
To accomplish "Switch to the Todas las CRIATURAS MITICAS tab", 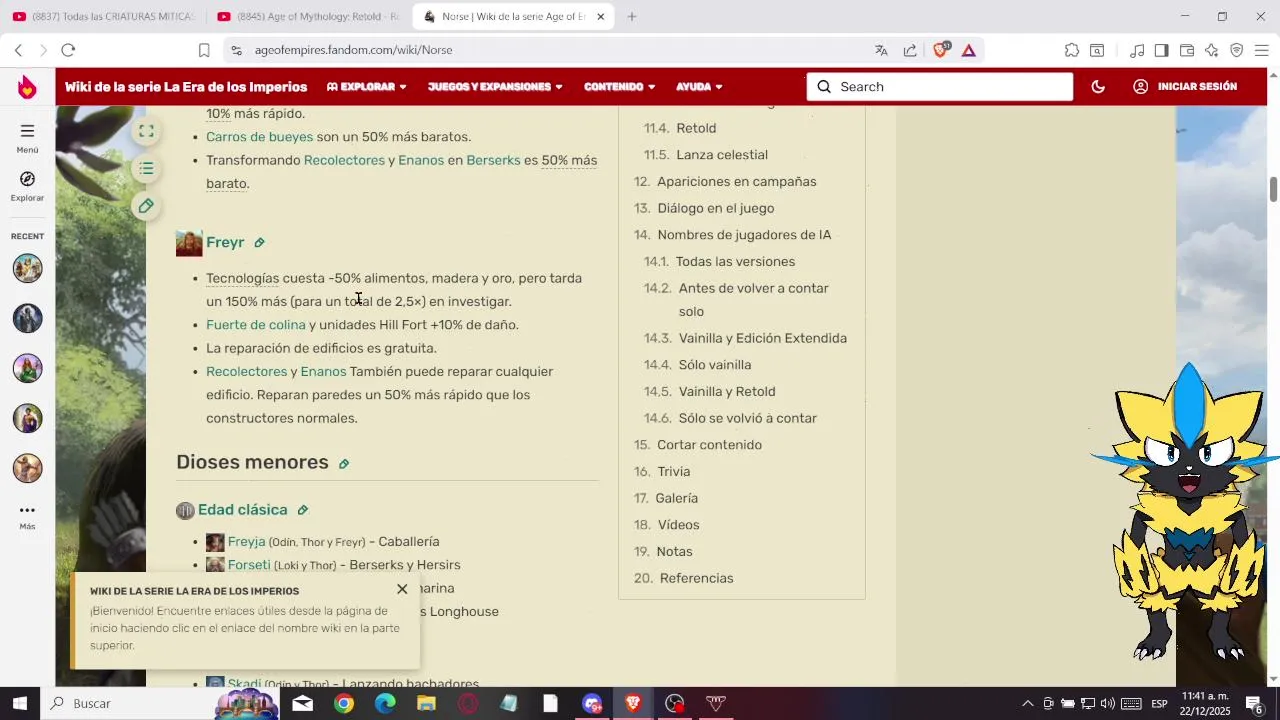I will pos(103,17).
